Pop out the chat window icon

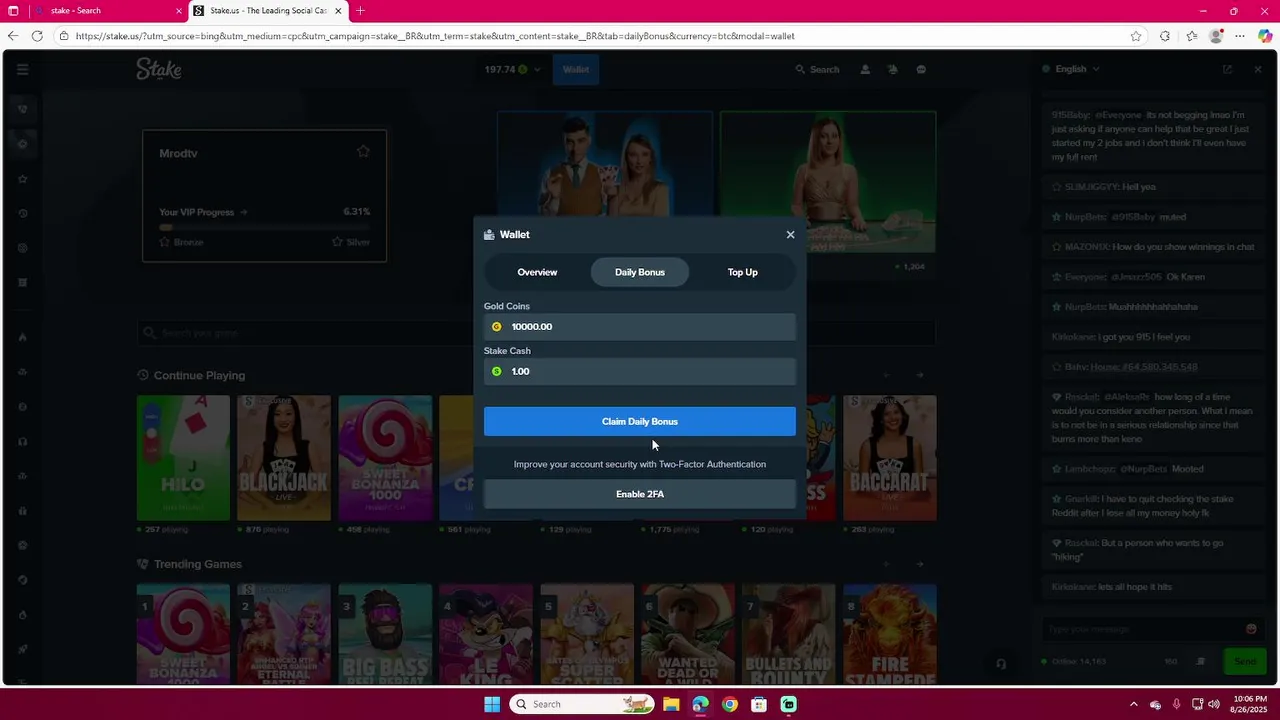coord(1227,69)
